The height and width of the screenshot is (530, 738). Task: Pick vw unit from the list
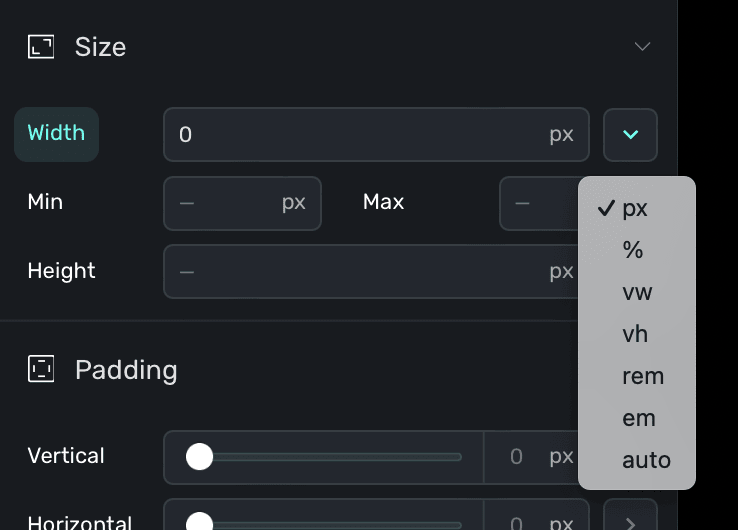[637, 292]
